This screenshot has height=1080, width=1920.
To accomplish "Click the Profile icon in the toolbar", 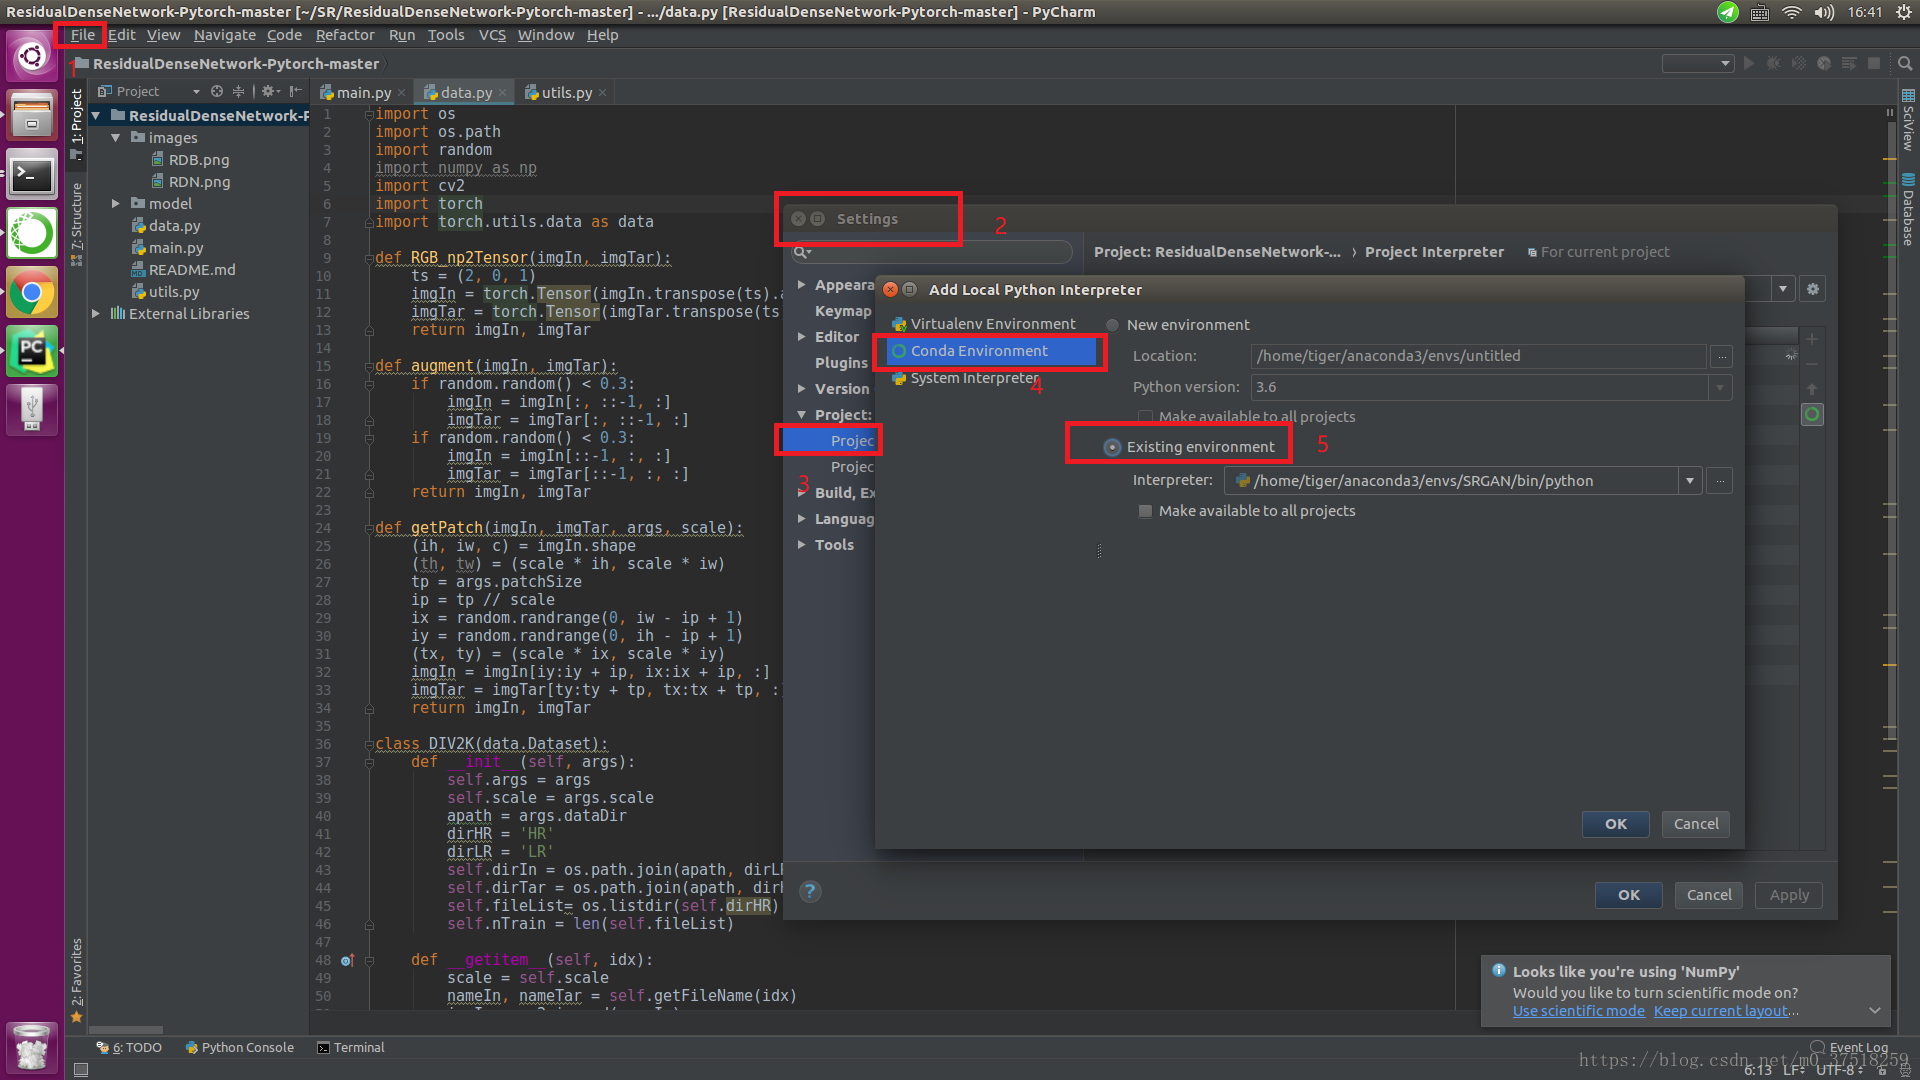I will coord(1824,63).
